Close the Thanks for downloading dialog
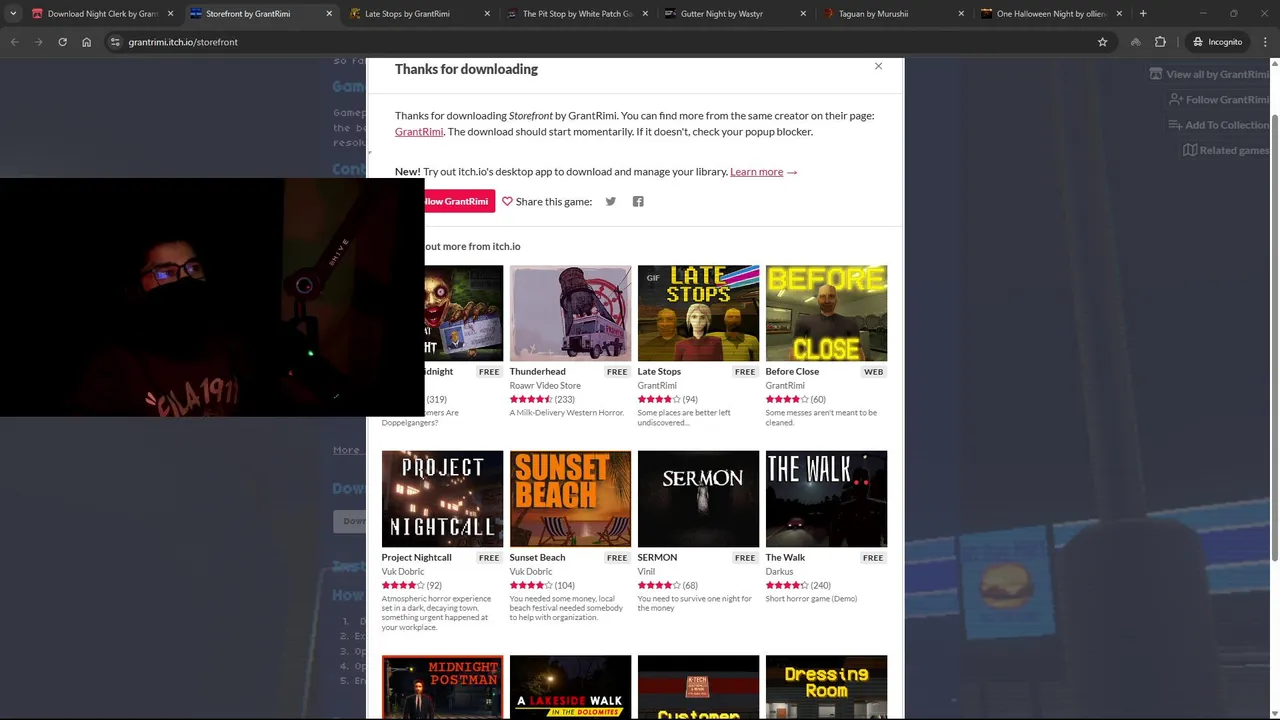Image resolution: width=1280 pixels, height=720 pixels. pyautogui.click(x=878, y=66)
